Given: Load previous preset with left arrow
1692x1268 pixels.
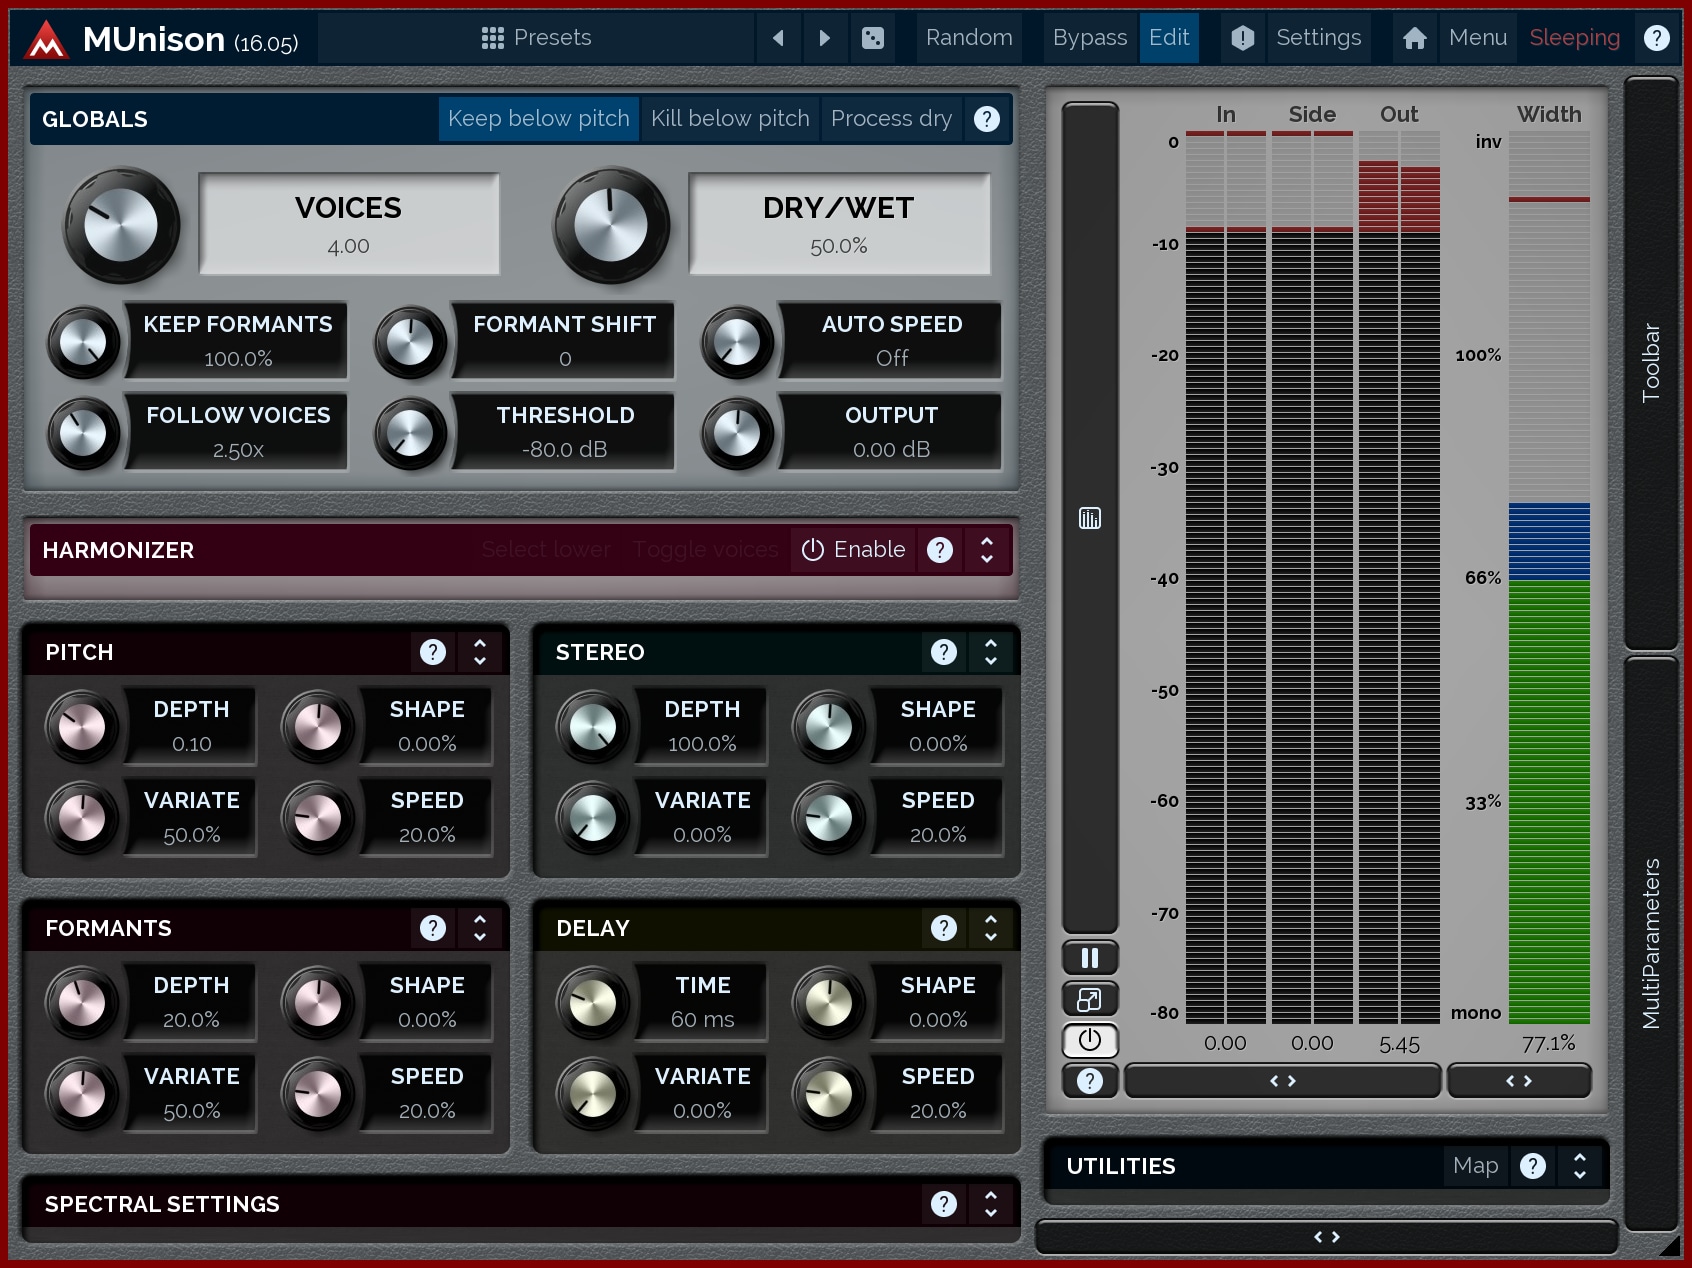Looking at the screenshot, I should (x=778, y=38).
